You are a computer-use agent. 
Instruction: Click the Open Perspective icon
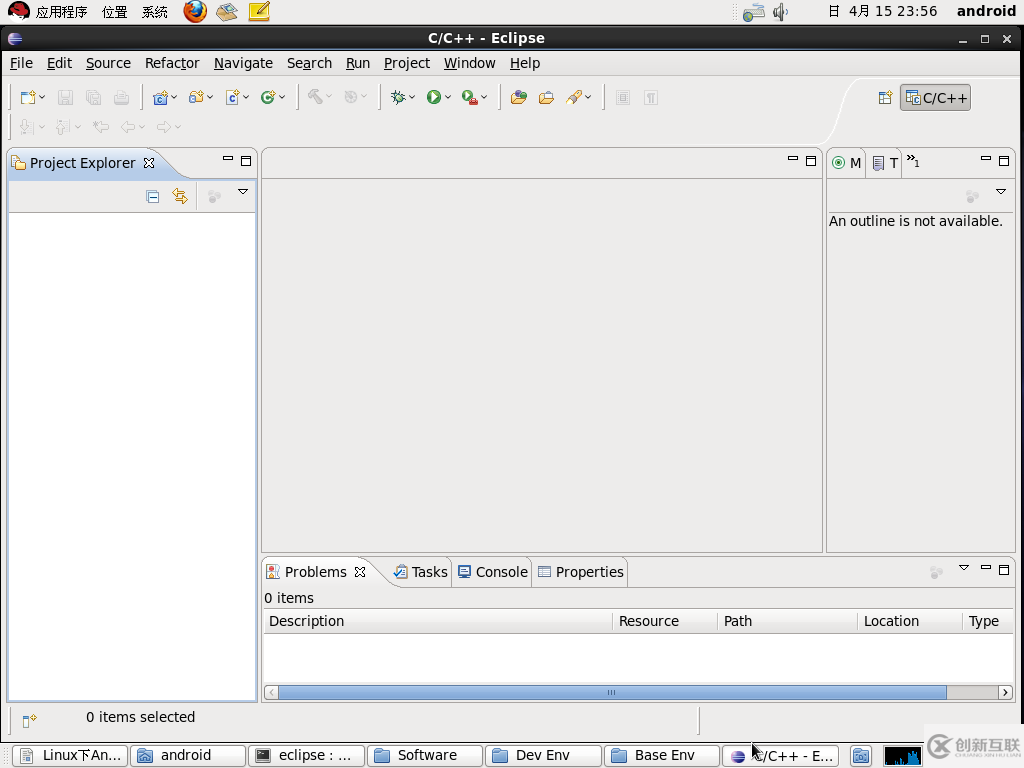[885, 98]
